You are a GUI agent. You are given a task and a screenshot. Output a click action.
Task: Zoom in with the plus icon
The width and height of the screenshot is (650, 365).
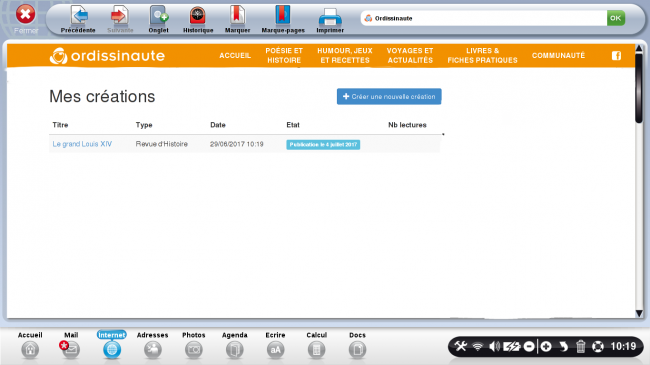pos(546,346)
